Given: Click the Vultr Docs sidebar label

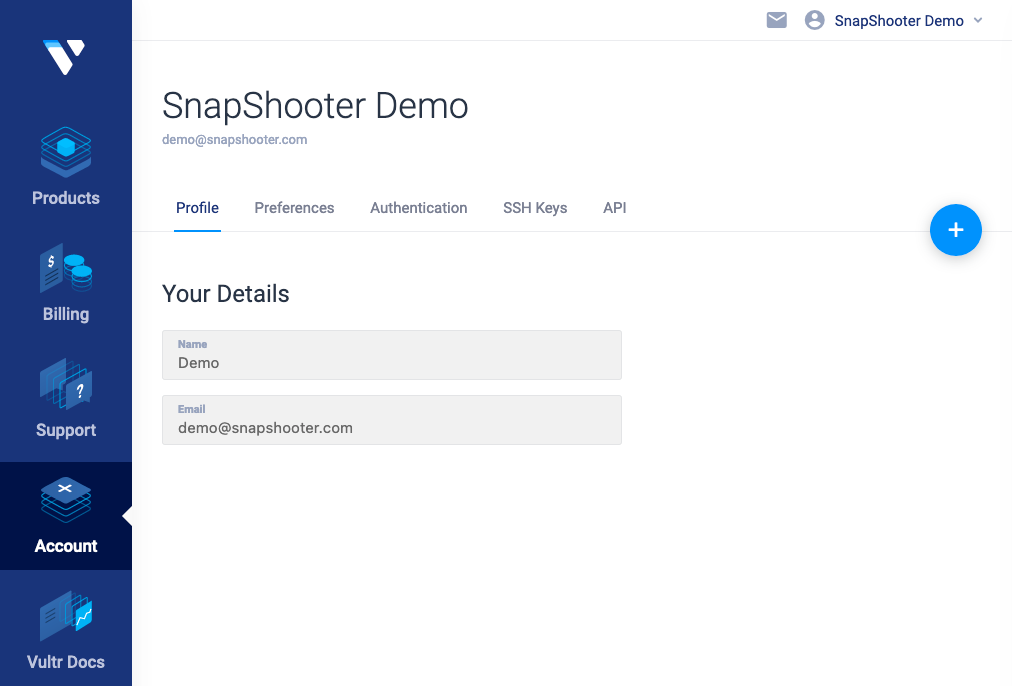Looking at the screenshot, I should coord(66,662).
